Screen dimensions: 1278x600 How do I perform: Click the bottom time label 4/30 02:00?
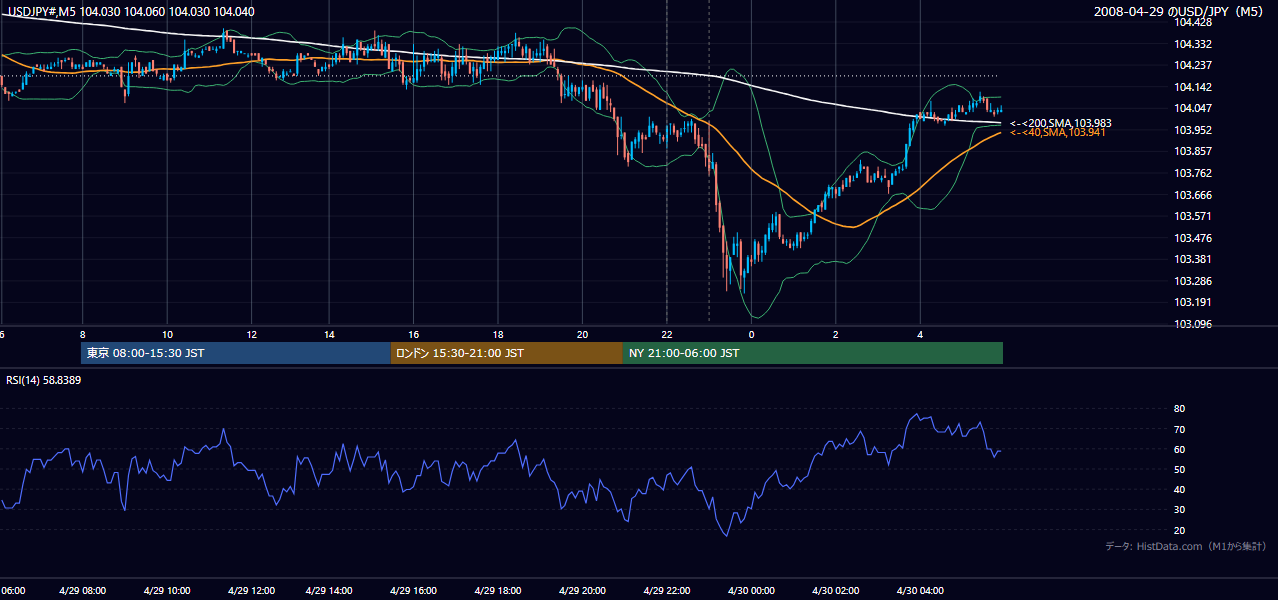(x=836, y=591)
